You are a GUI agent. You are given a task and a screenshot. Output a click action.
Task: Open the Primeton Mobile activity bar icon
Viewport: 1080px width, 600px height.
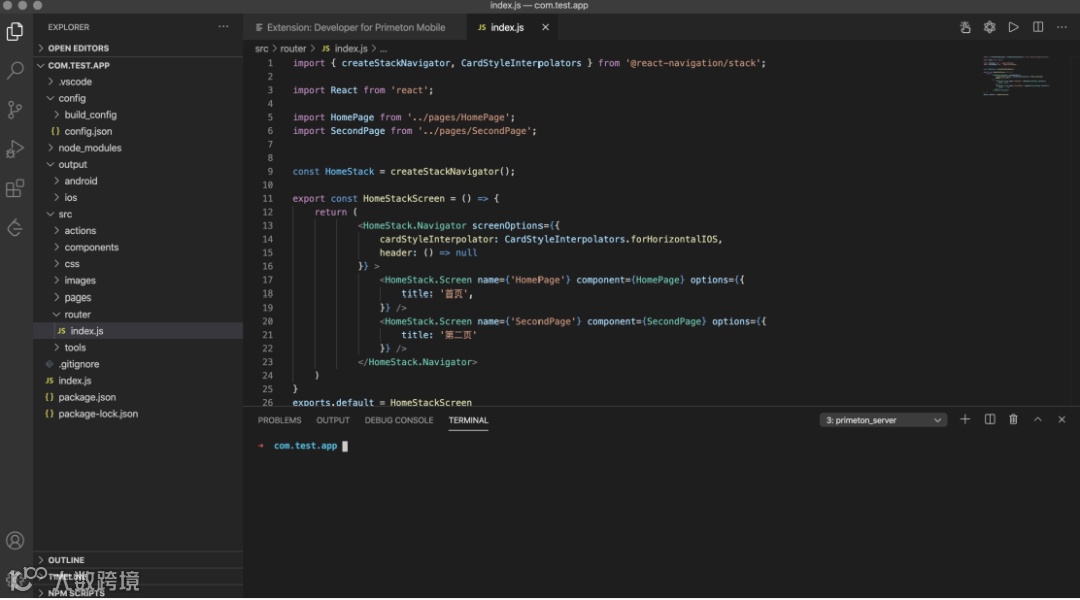pos(15,228)
